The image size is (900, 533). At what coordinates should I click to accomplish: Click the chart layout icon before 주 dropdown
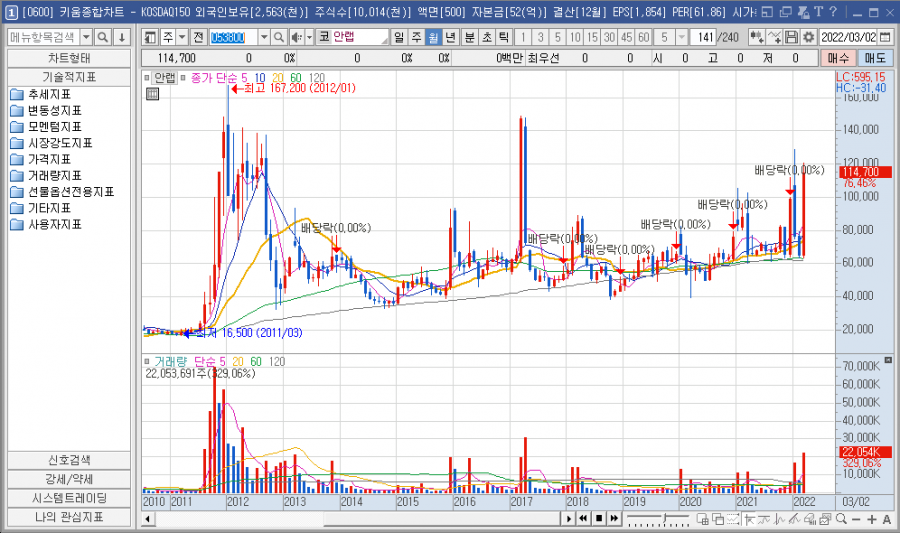coord(150,37)
